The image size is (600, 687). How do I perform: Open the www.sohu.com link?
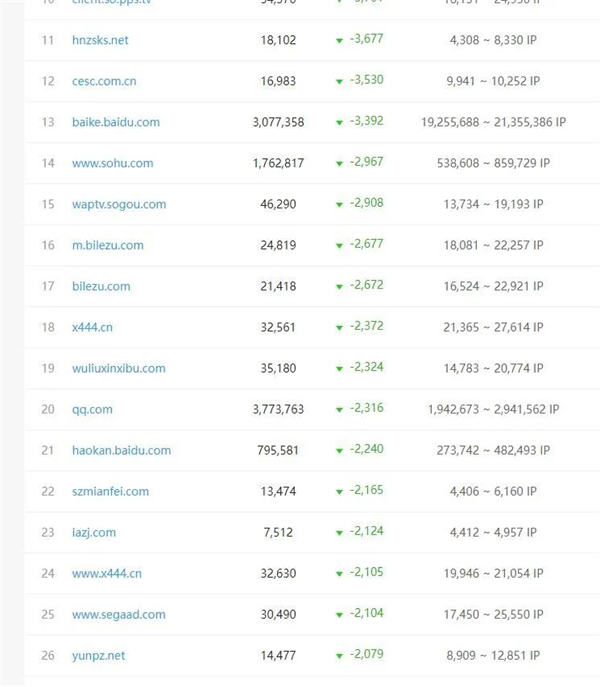click(112, 163)
